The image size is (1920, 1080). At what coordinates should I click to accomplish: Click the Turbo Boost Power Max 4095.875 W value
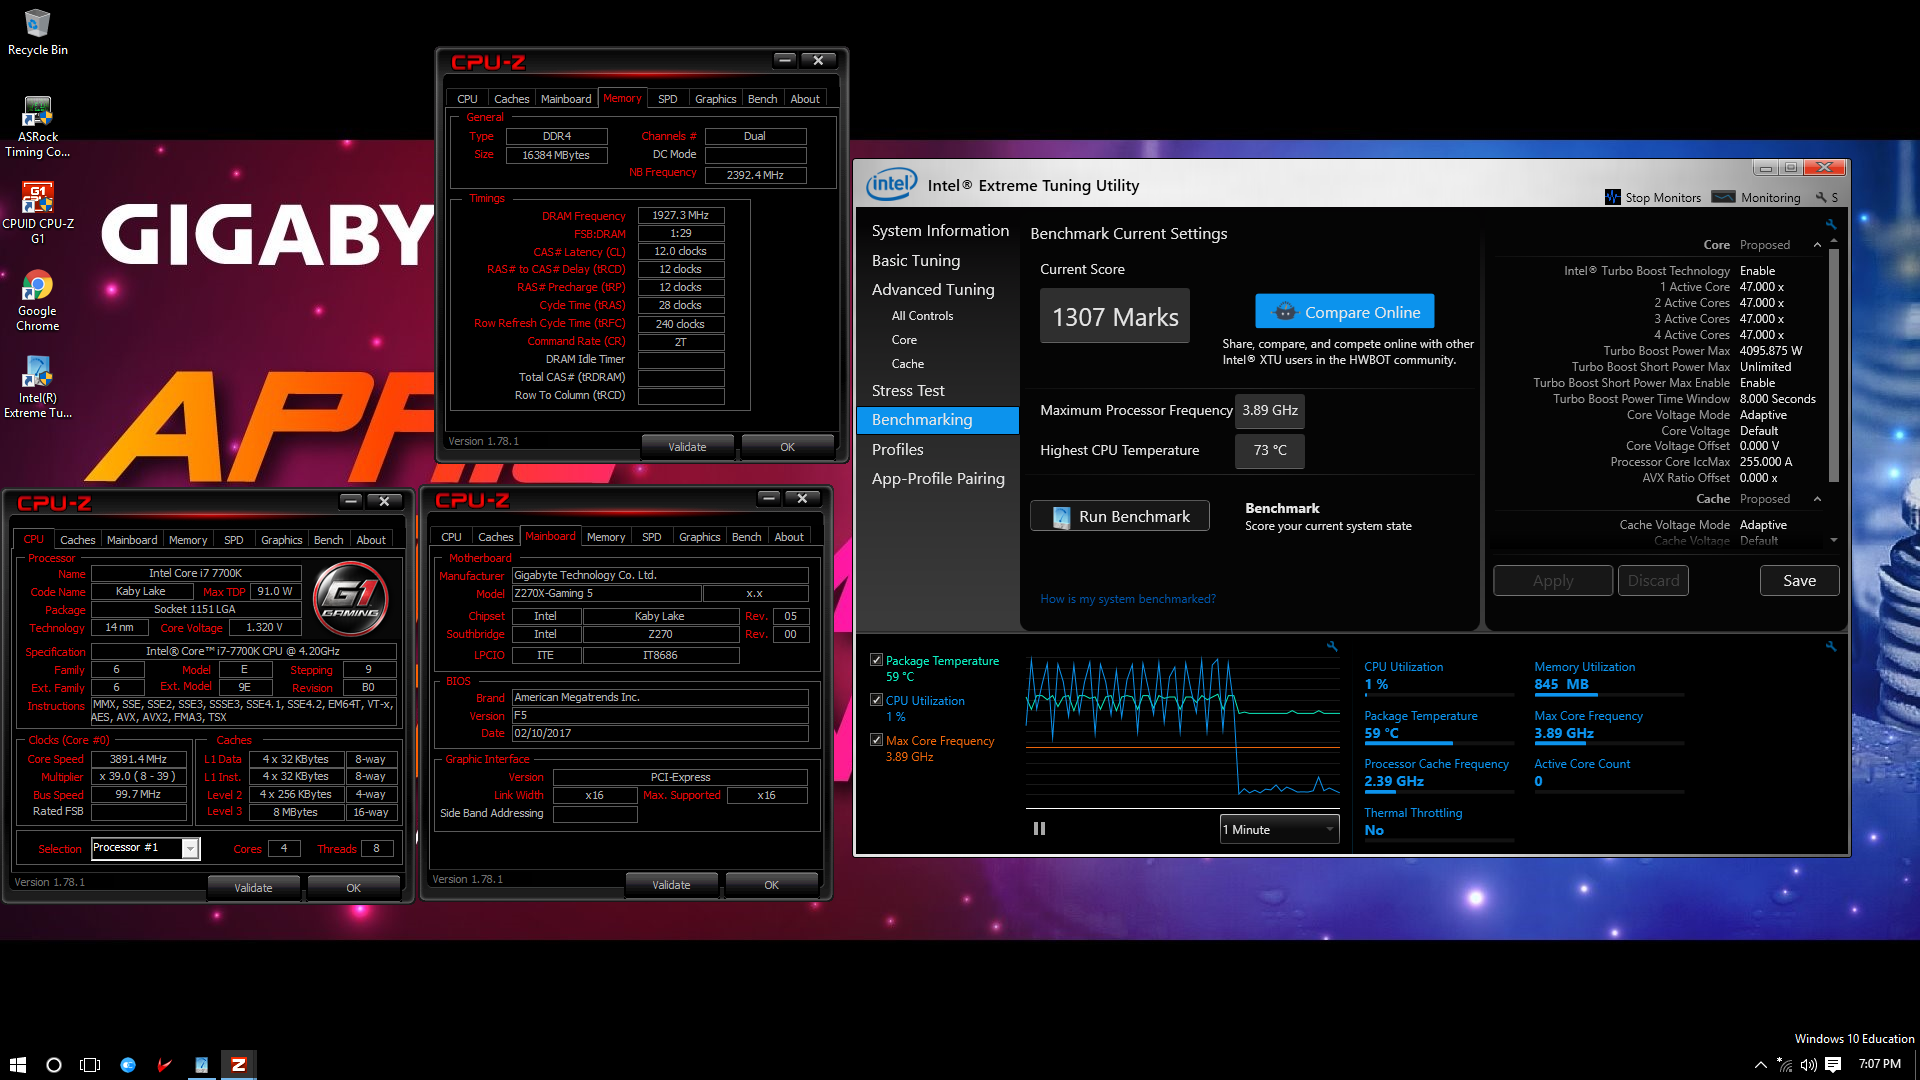[x=1770, y=351]
